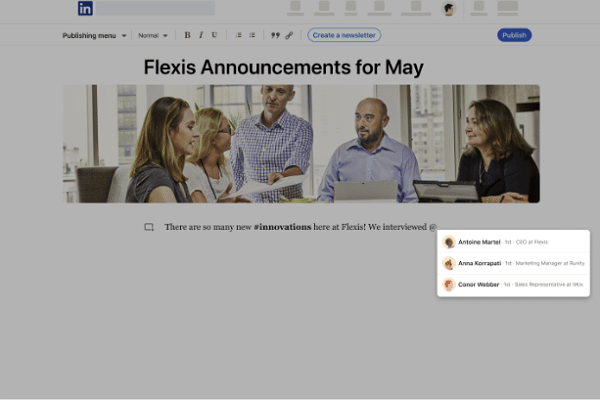Insert a hyperlink with link icon
This screenshot has width=600, height=400.
pyautogui.click(x=289, y=35)
